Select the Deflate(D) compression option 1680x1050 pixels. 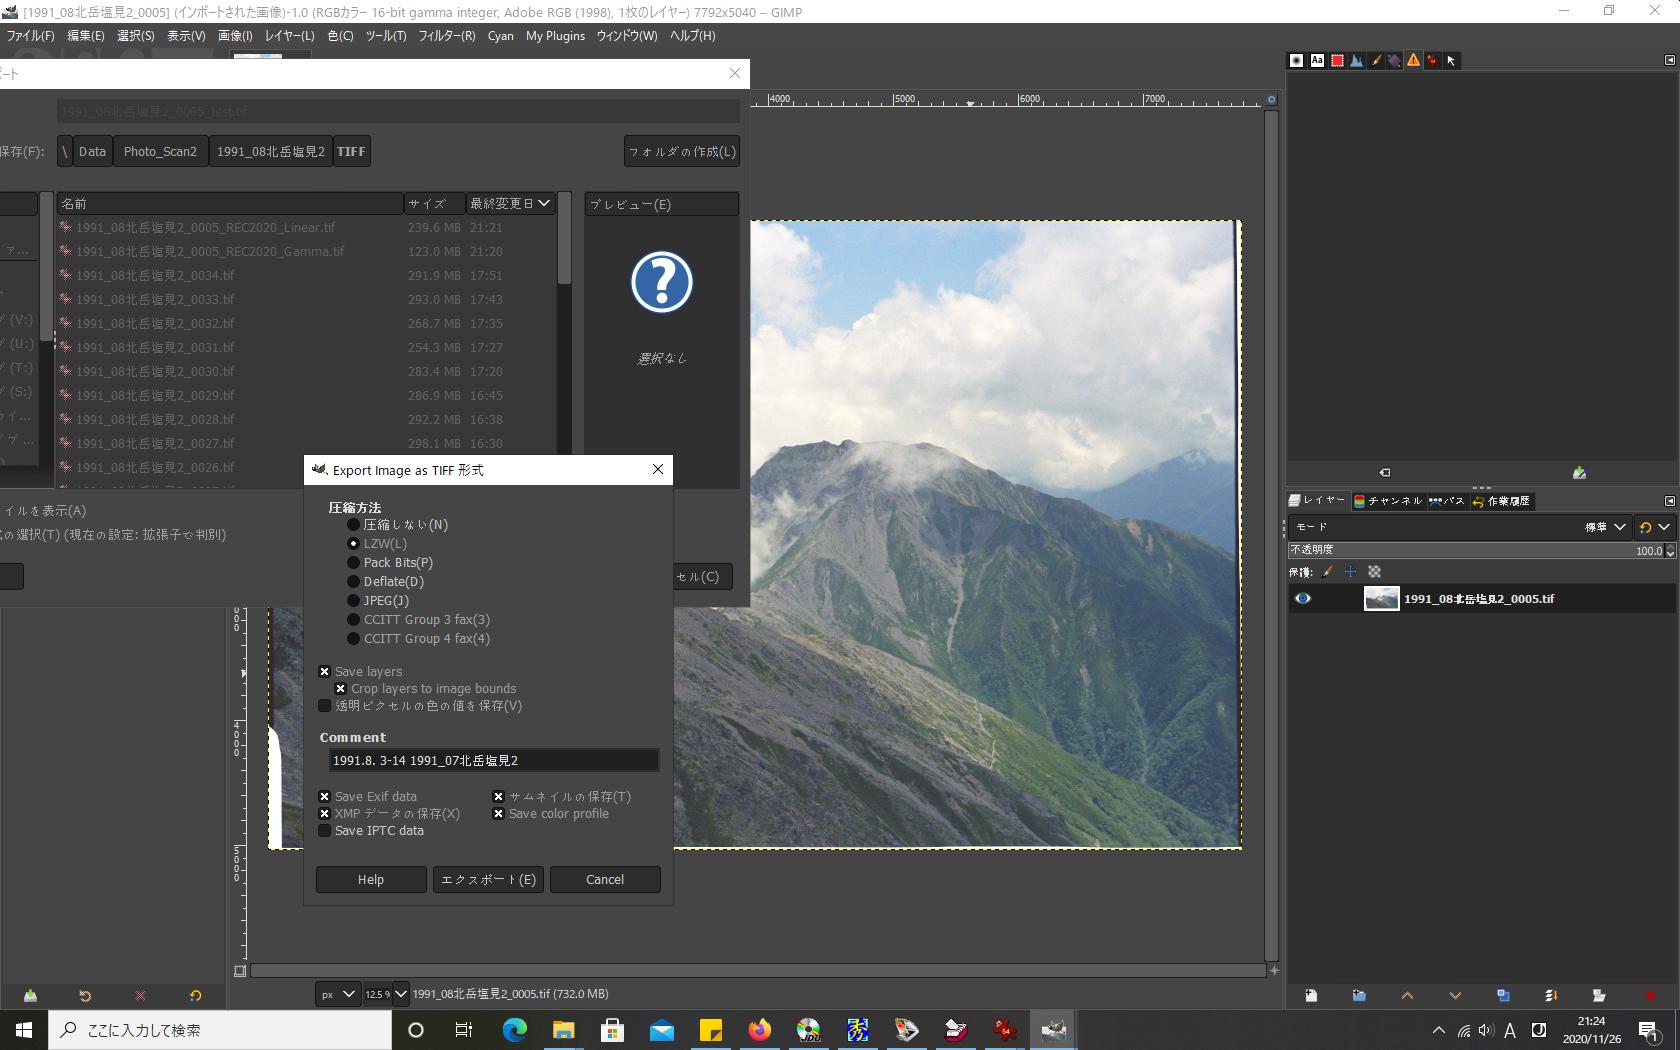353,582
